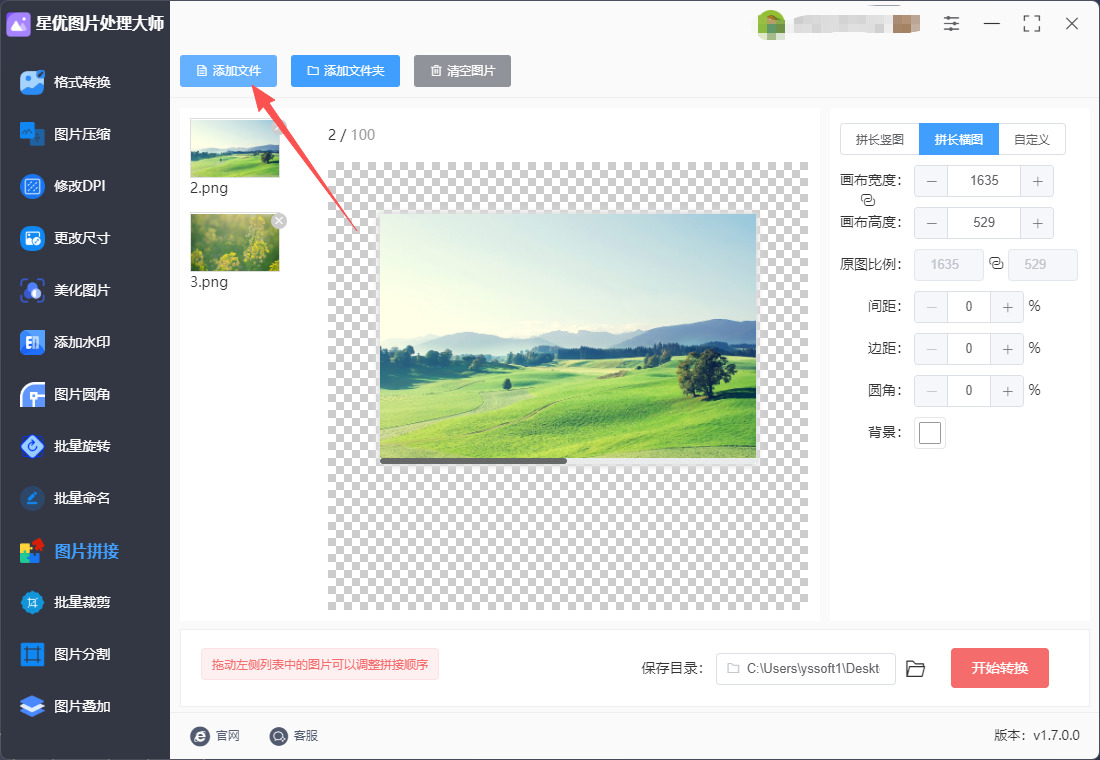Click the 画布宽度 value field 1635
Viewport: 1100px width, 760px height.
point(984,181)
